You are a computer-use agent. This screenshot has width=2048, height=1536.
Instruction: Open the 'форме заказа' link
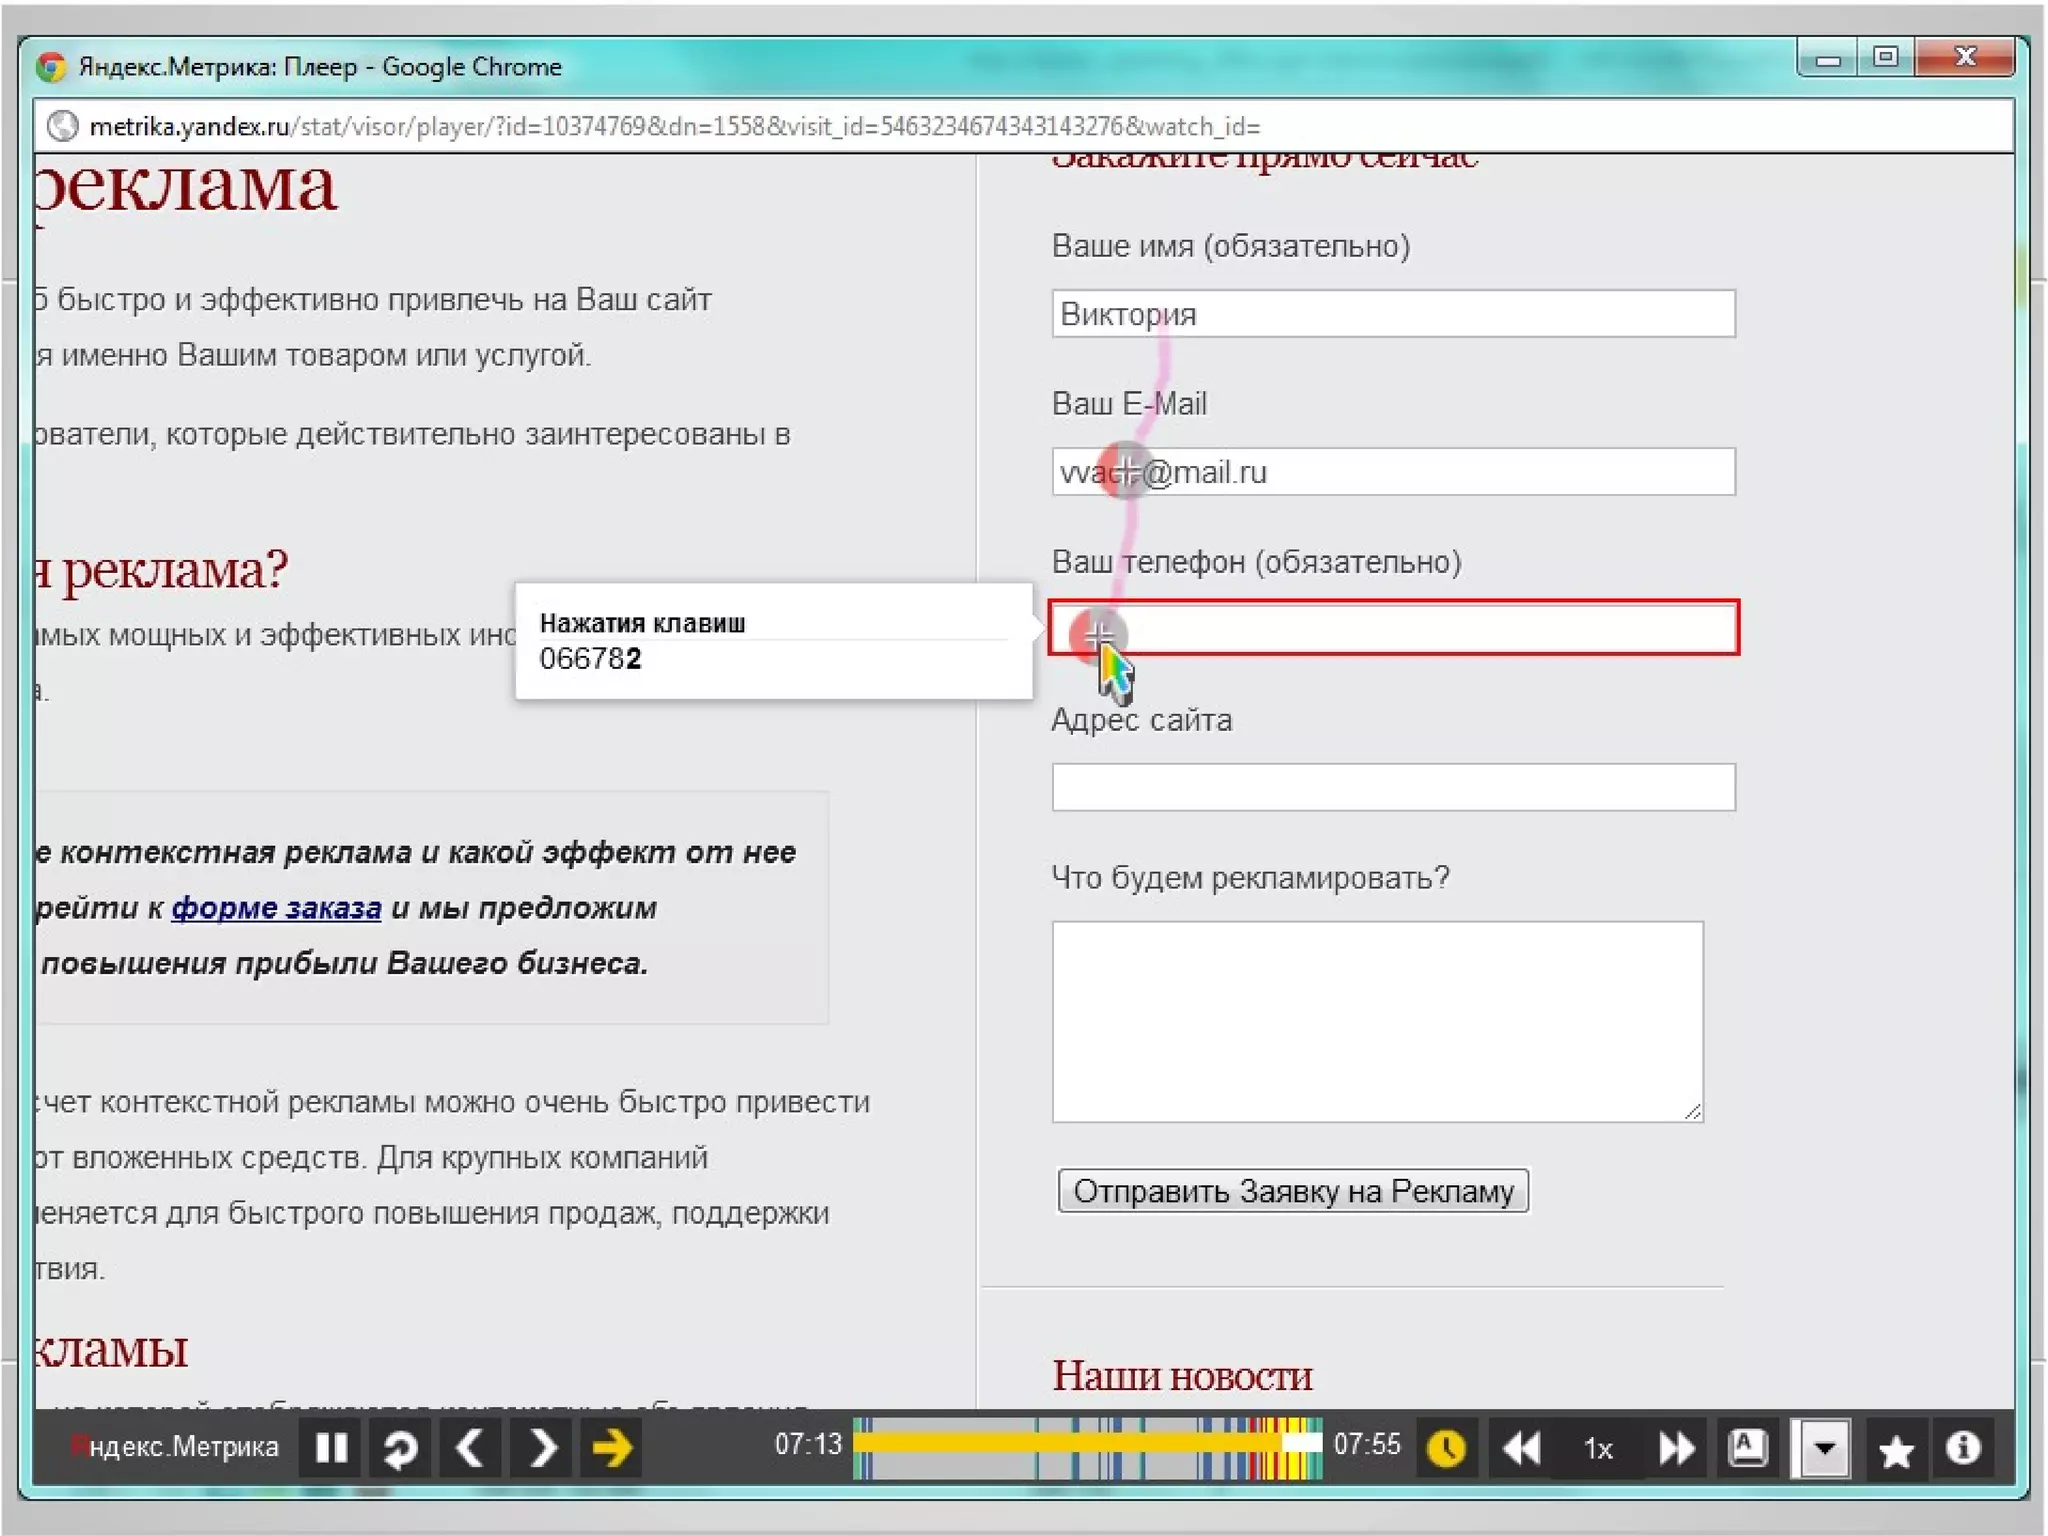tap(276, 908)
